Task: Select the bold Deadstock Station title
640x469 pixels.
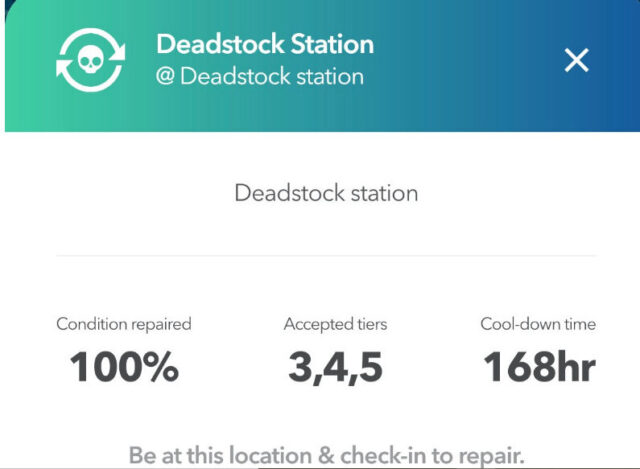Action: [x=265, y=44]
